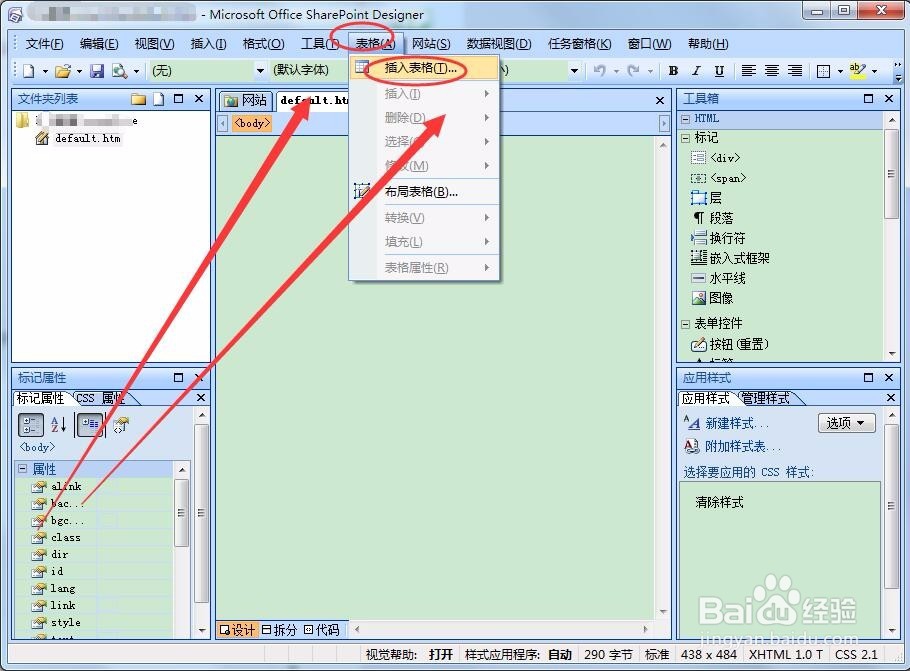This screenshot has width=910, height=671.
Task: Click 新建样式... link
Action: coord(737,424)
